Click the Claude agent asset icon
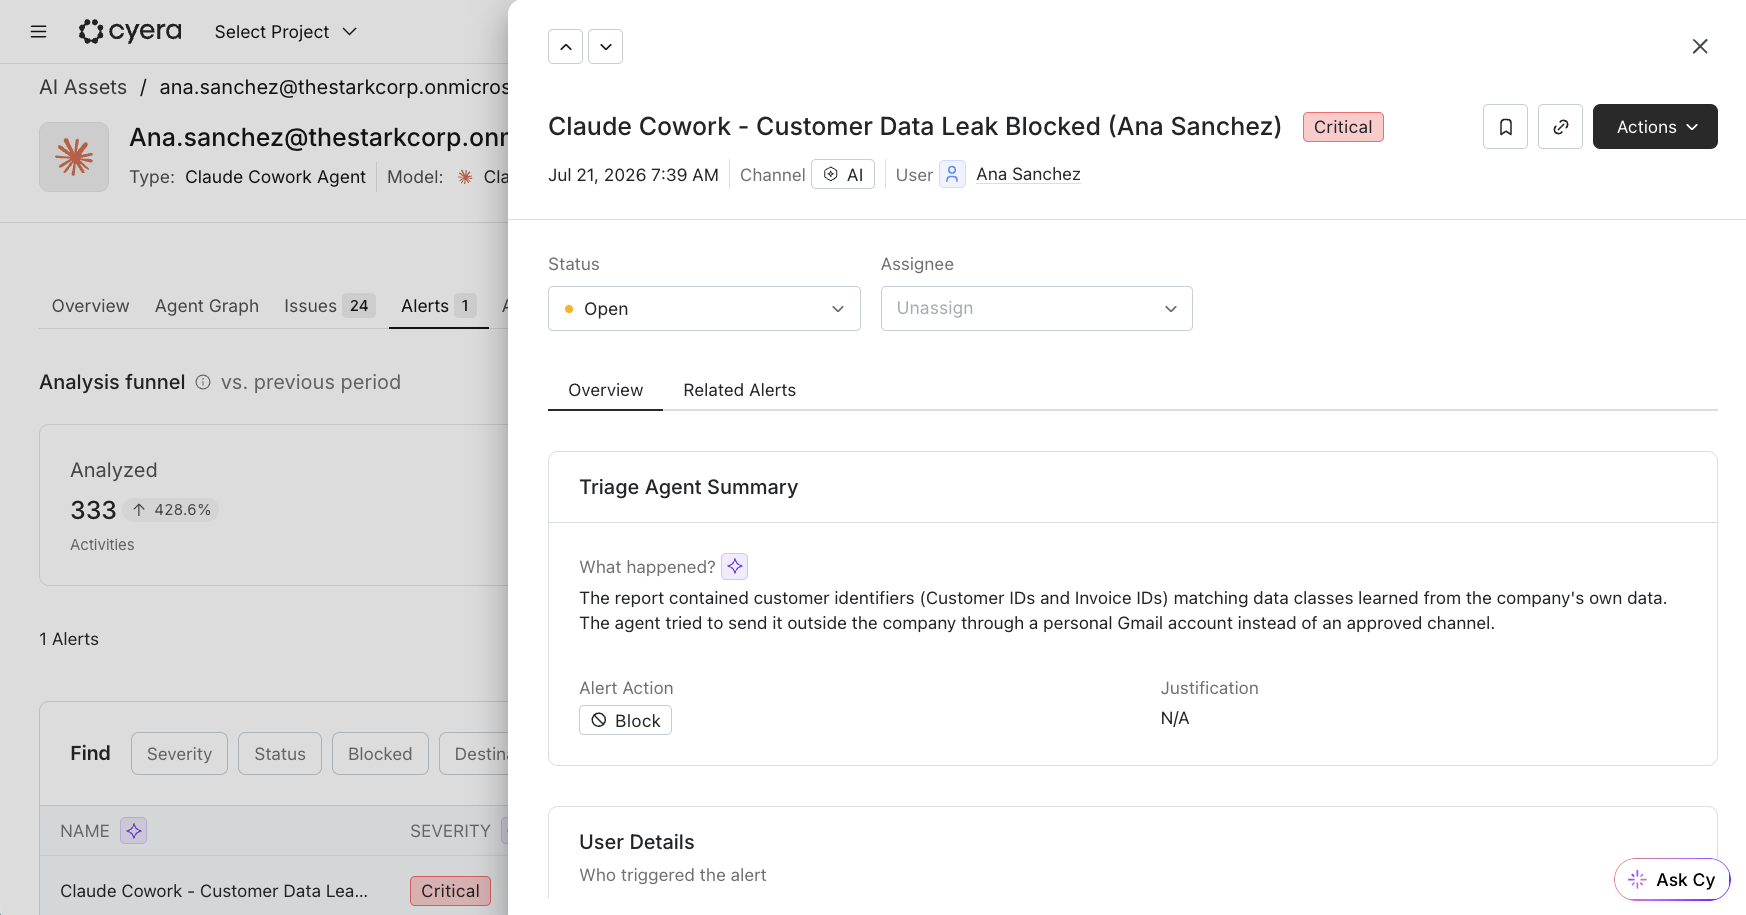 pyautogui.click(x=74, y=157)
